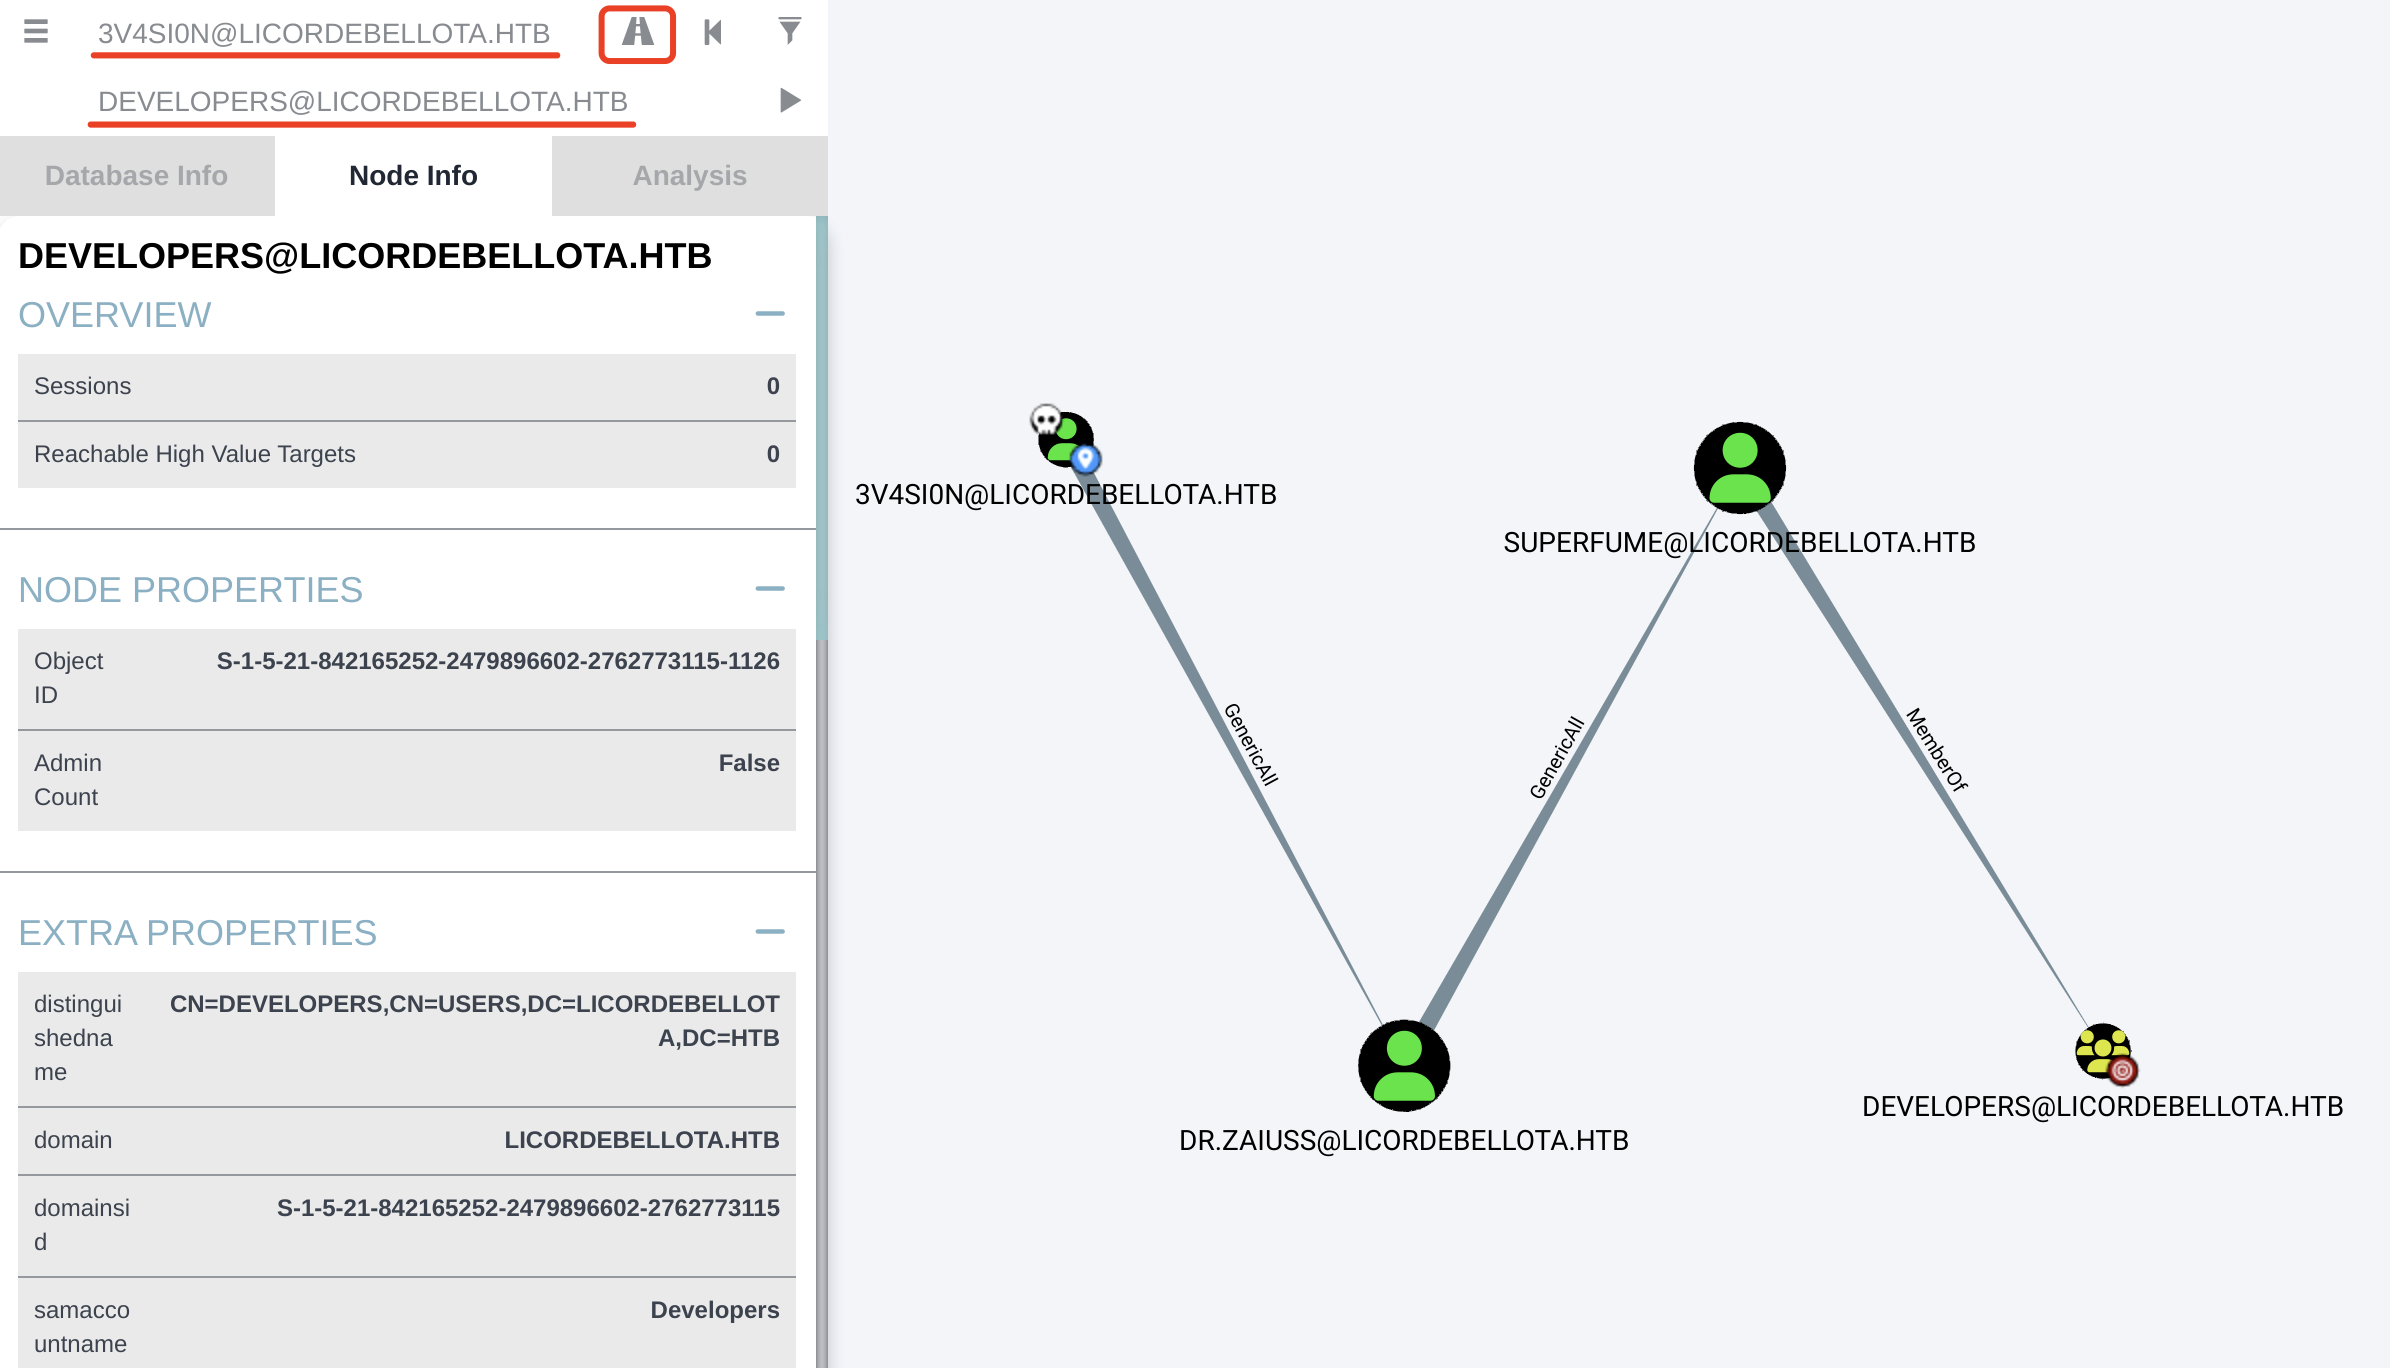Open the edge filter funnel icon
The image size is (2390, 1368).
[x=789, y=32]
